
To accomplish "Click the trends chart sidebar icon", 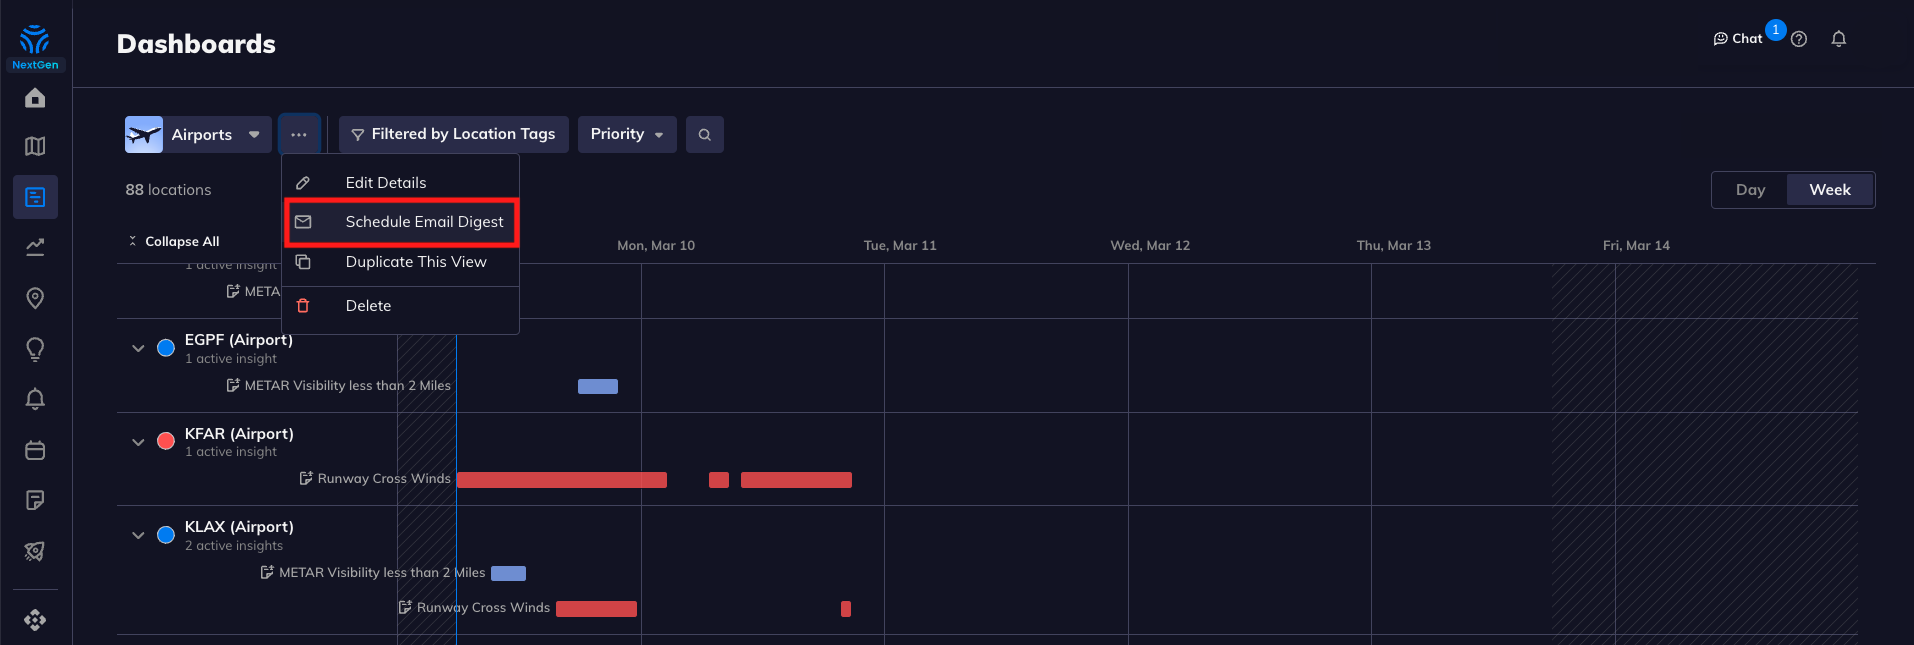I will click(35, 247).
